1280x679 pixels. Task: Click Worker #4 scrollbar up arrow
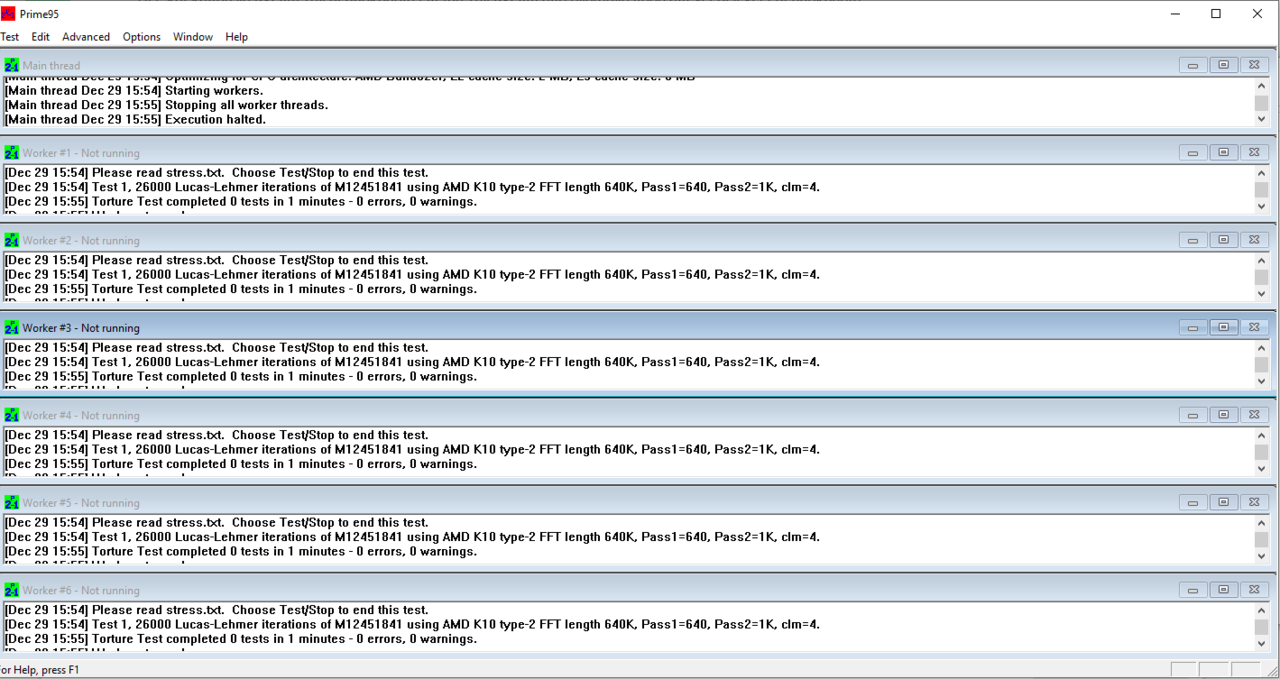click(x=1261, y=436)
